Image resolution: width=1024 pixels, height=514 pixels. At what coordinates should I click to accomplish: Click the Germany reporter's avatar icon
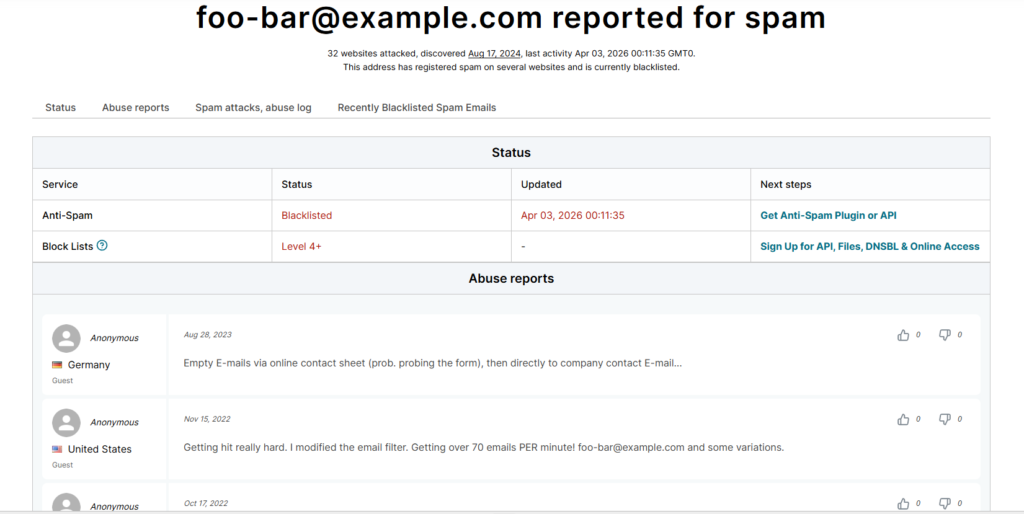(66, 338)
